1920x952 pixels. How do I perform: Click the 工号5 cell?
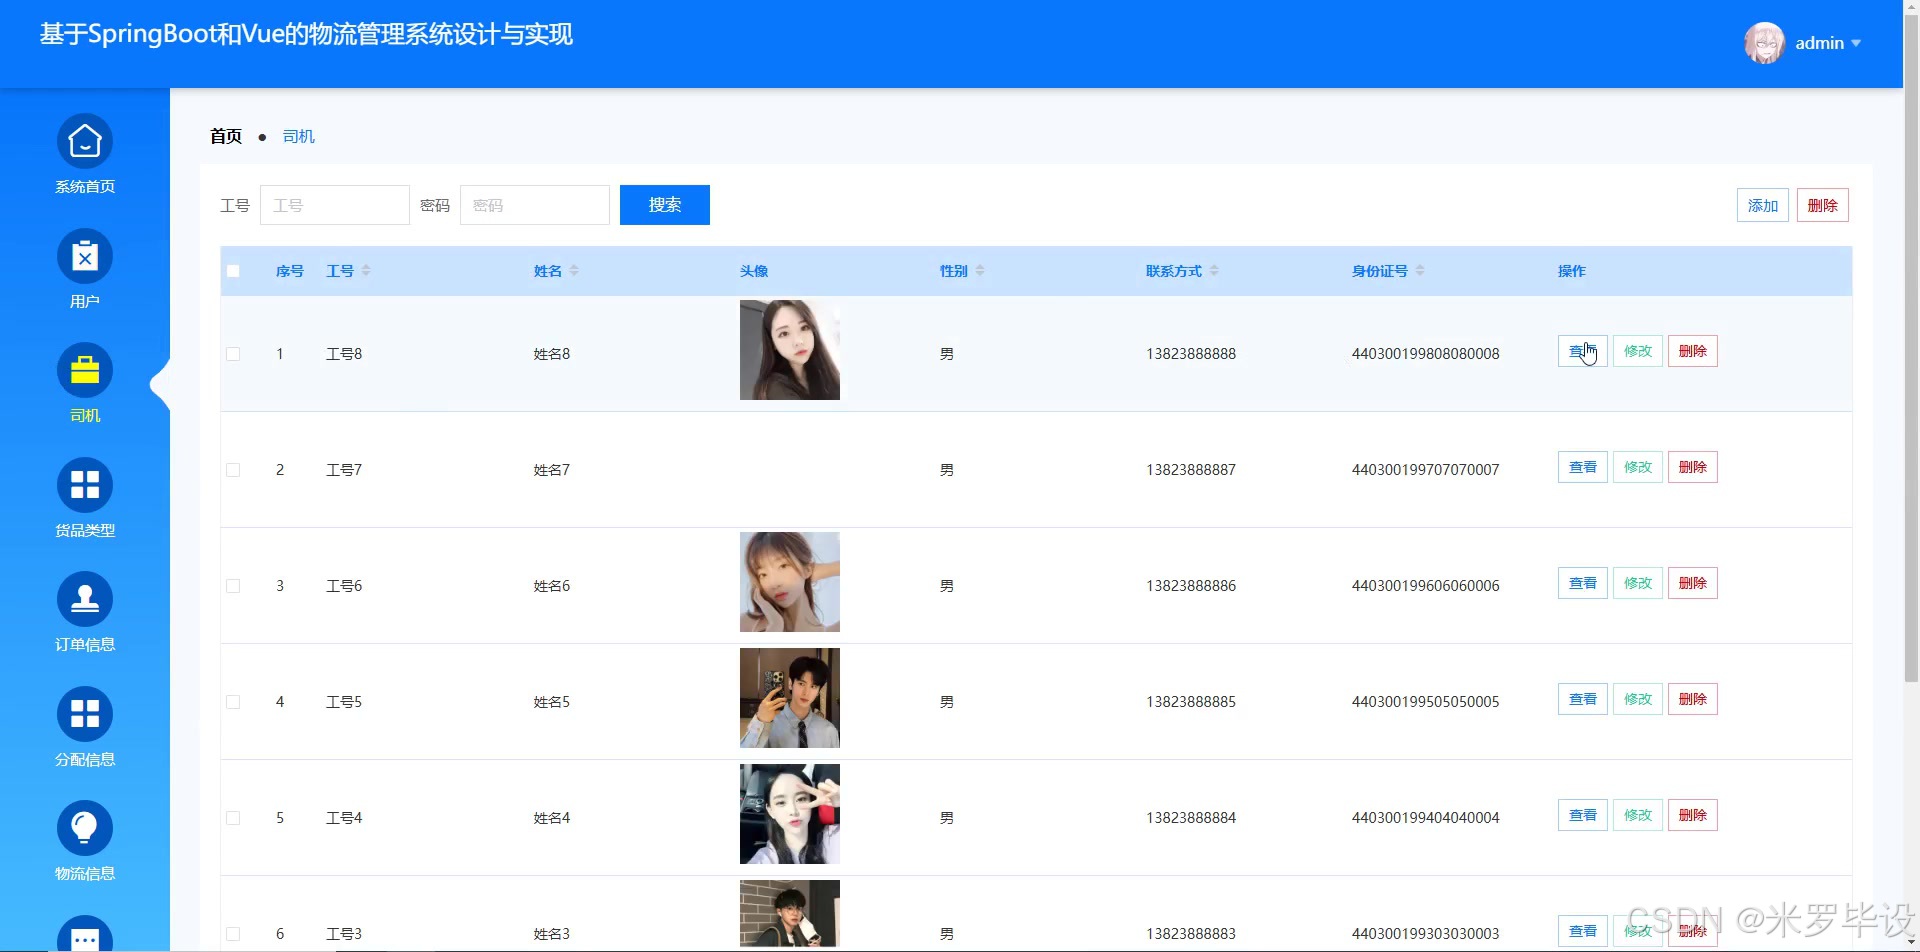click(x=344, y=702)
